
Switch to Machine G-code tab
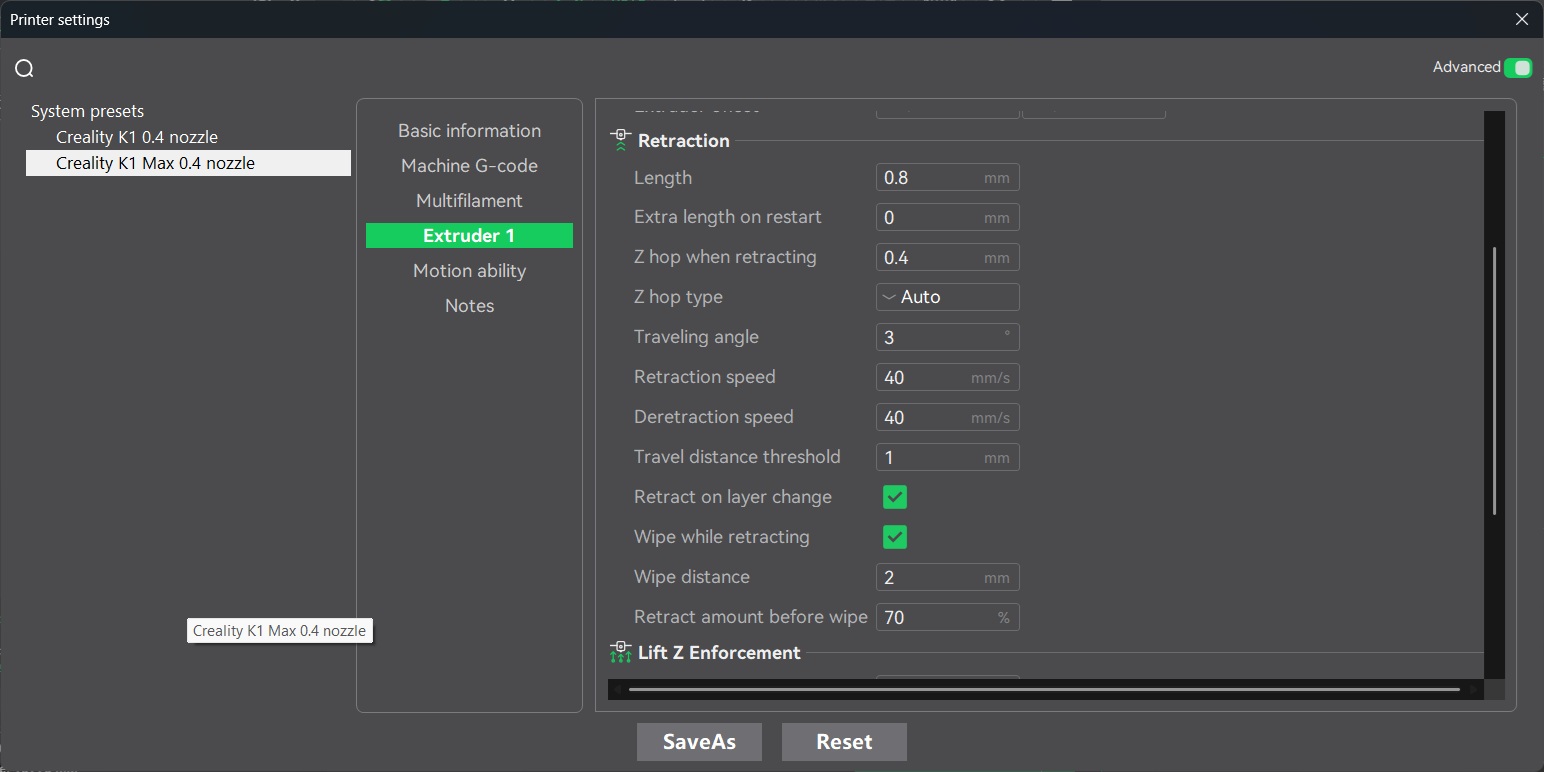469,166
